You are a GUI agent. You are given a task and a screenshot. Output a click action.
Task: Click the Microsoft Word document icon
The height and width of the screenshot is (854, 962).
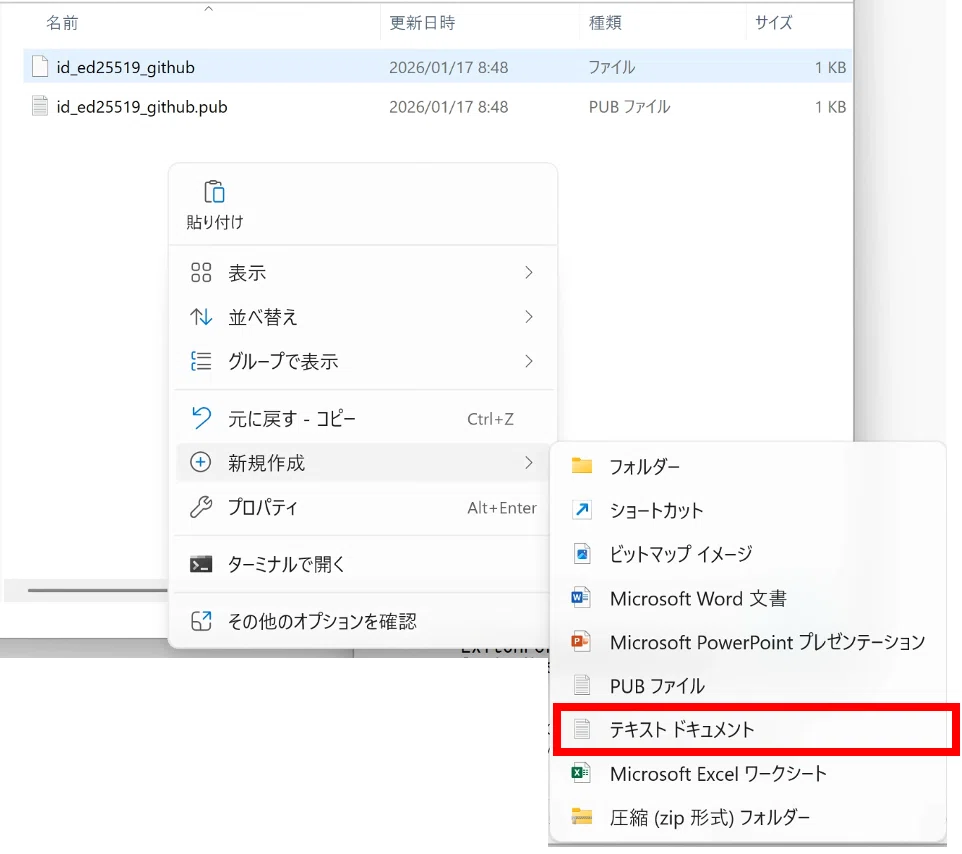click(580, 598)
